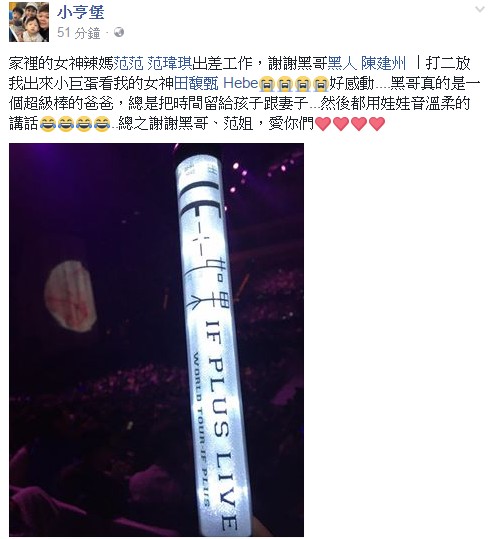The width and height of the screenshot is (496, 539).
Task: Visit the tagged 范范 范瑋琪 page
Action: click(x=152, y=64)
